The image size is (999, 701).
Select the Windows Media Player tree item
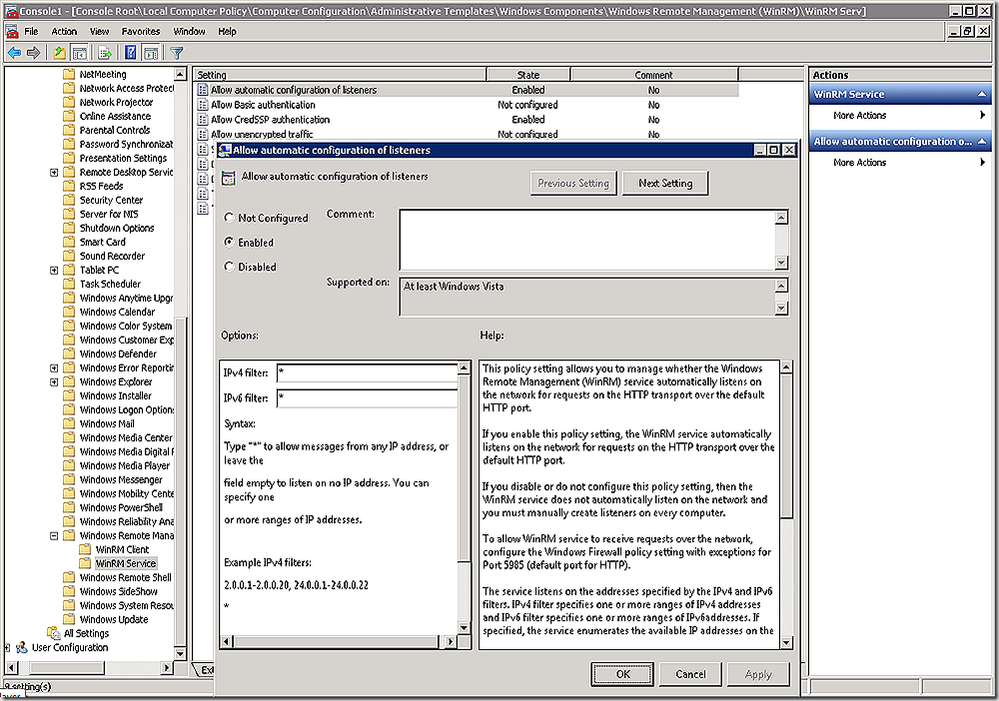coord(125,466)
